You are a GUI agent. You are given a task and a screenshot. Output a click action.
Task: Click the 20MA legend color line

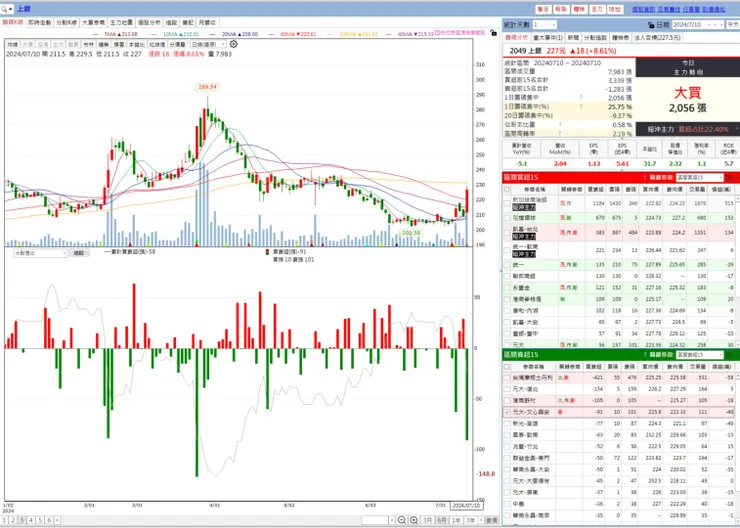pyautogui.click(x=213, y=34)
